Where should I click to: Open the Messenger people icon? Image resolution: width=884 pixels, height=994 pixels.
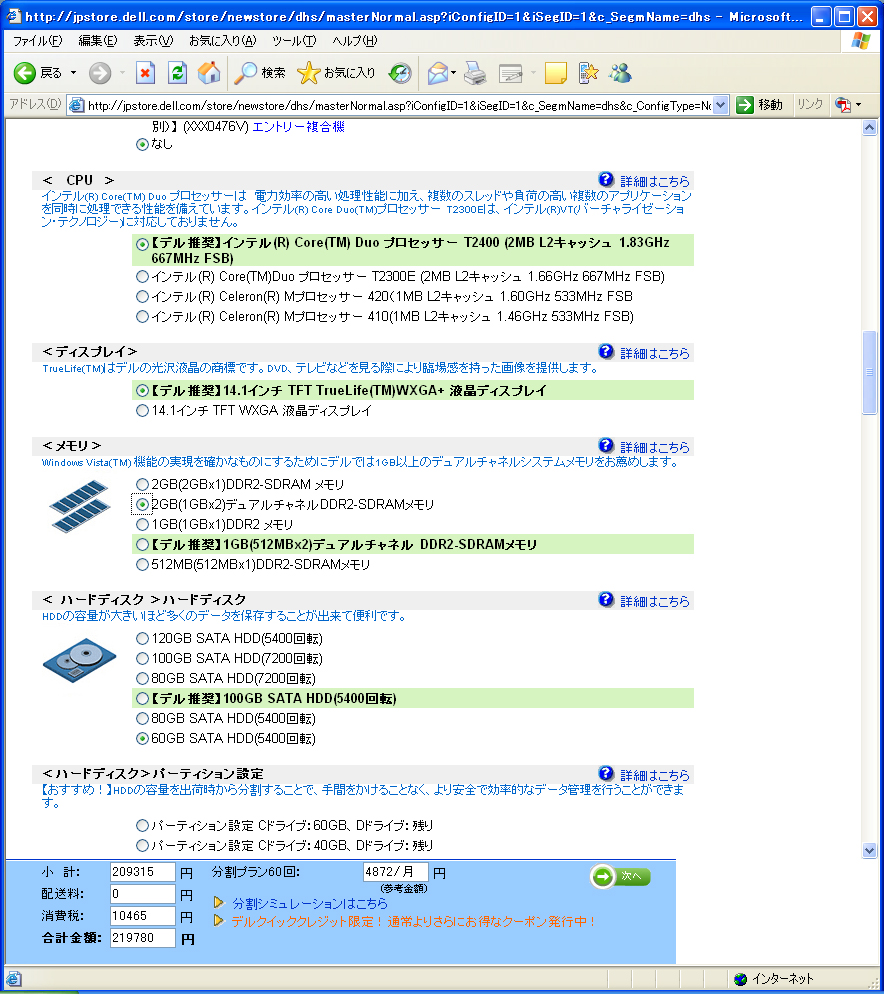[620, 73]
